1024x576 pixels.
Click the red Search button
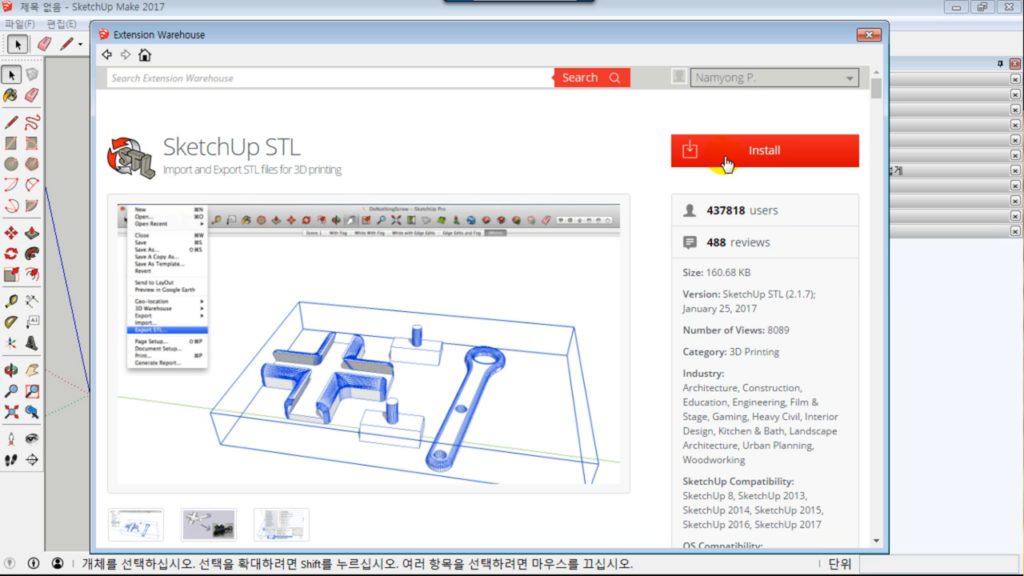click(x=592, y=78)
